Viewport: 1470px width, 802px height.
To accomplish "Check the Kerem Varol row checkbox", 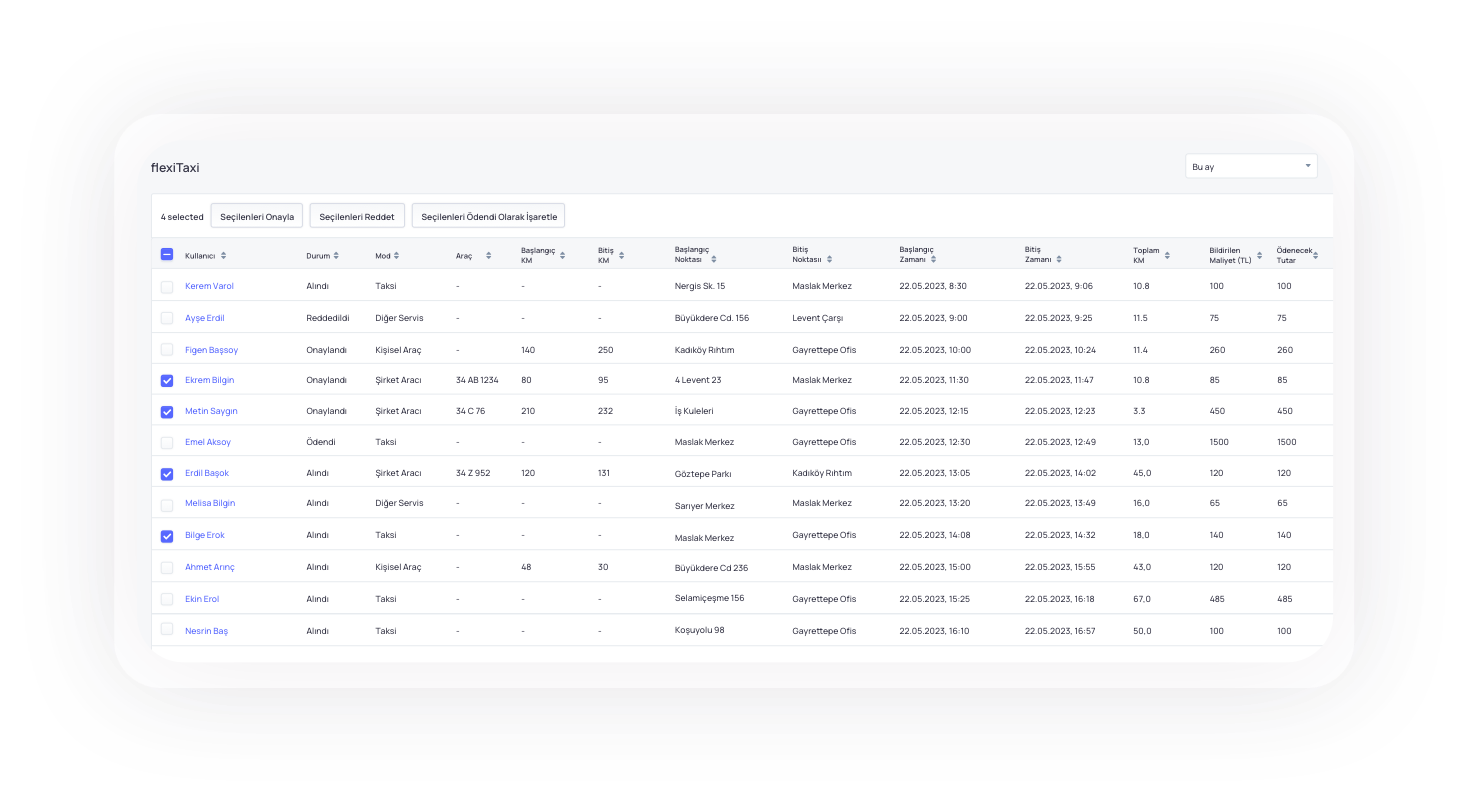I will pos(167,287).
